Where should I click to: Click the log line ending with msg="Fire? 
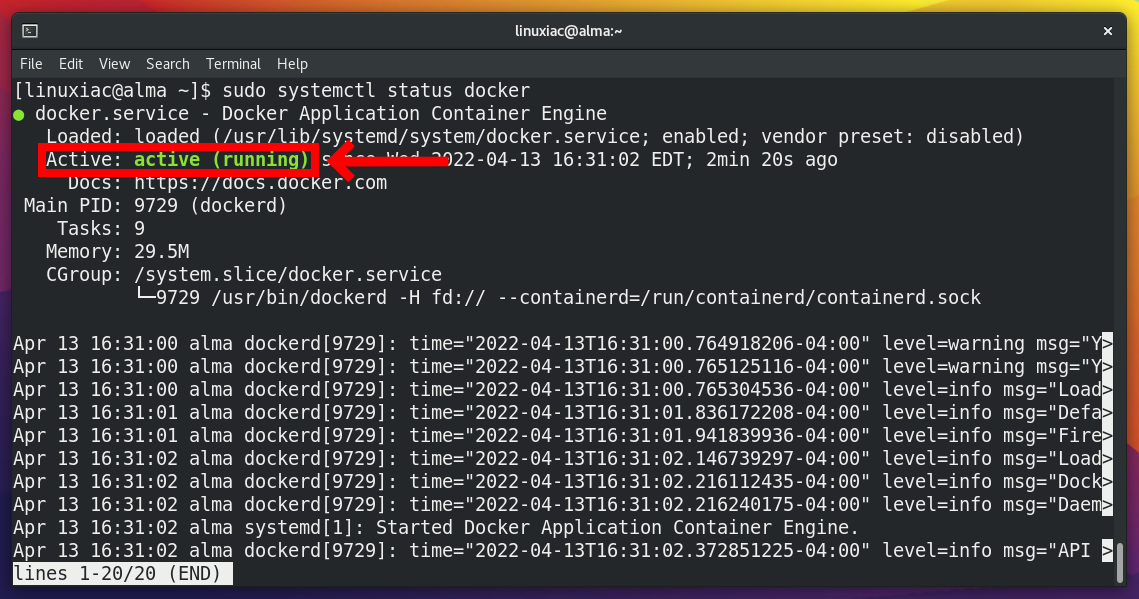(563, 436)
